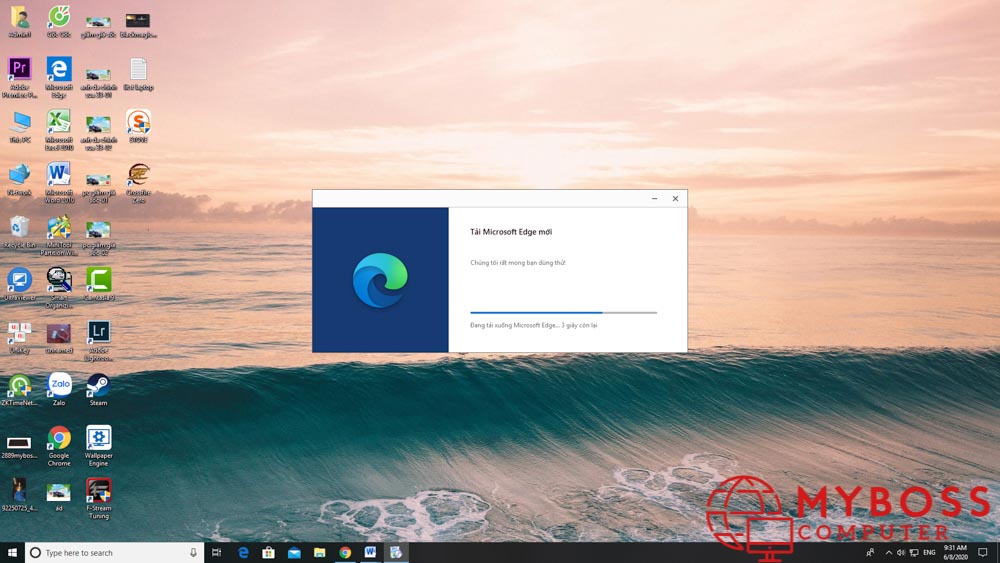The width and height of the screenshot is (1000, 563).
Task: Show hidden system tray icons
Action: pyautogui.click(x=888, y=552)
